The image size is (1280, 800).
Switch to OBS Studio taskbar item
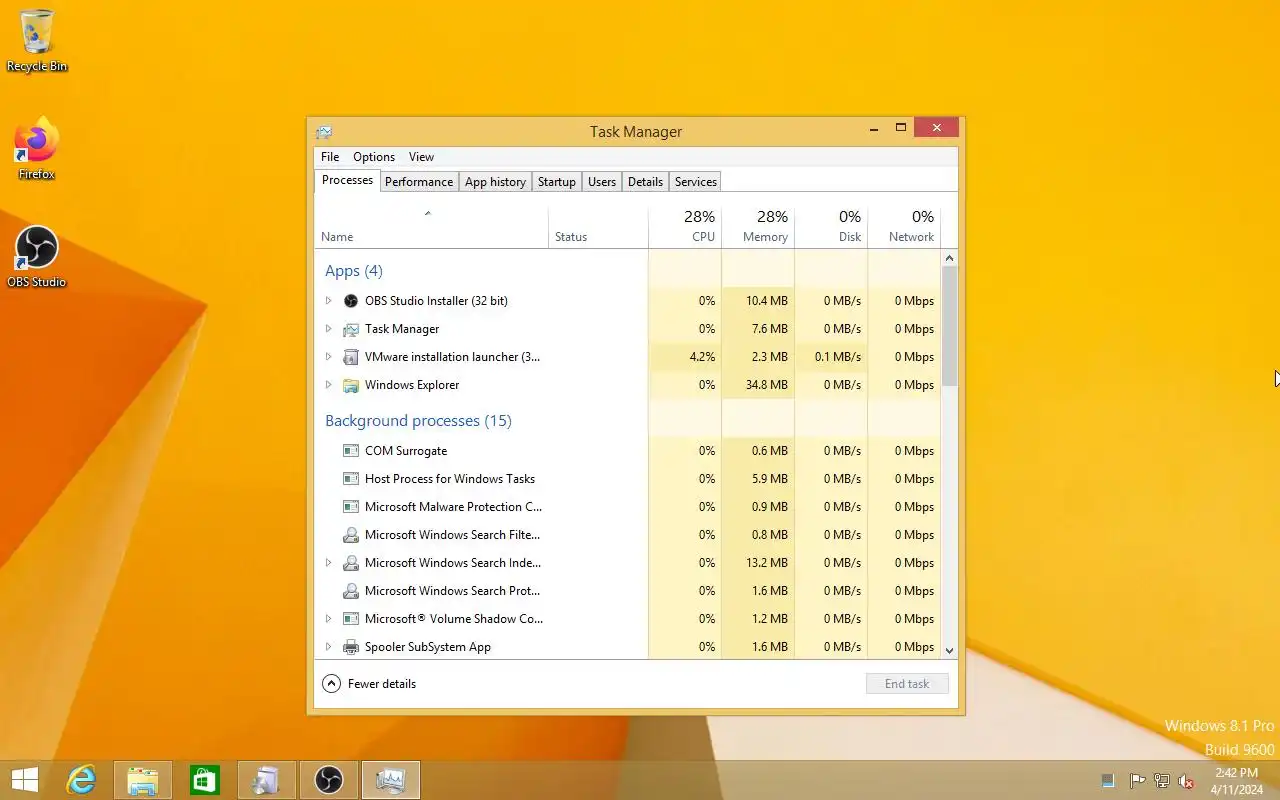[329, 780]
